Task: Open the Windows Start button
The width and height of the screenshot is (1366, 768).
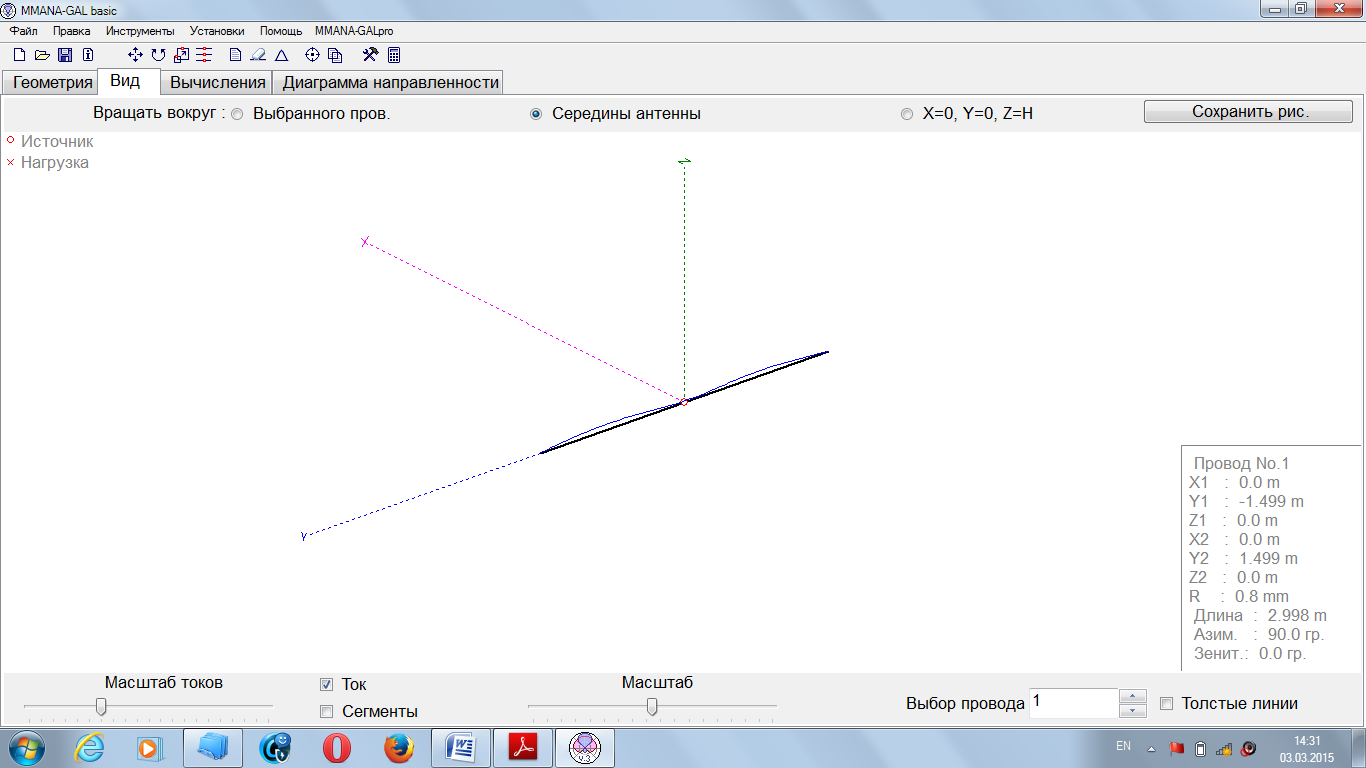Action: coord(27,747)
